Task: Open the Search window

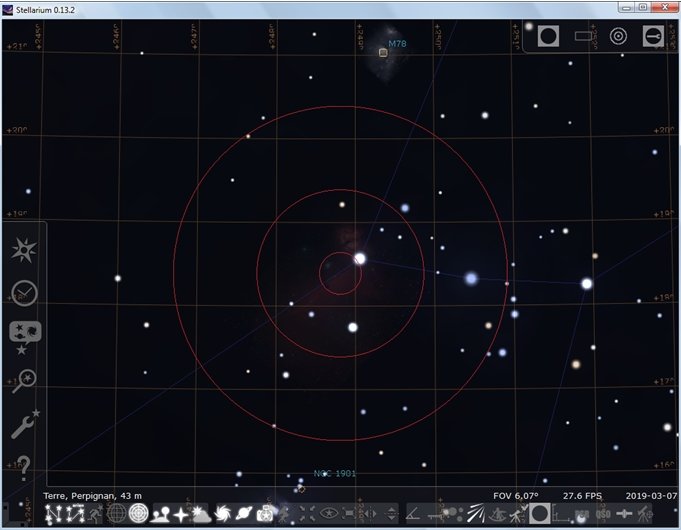Action: [x=24, y=381]
